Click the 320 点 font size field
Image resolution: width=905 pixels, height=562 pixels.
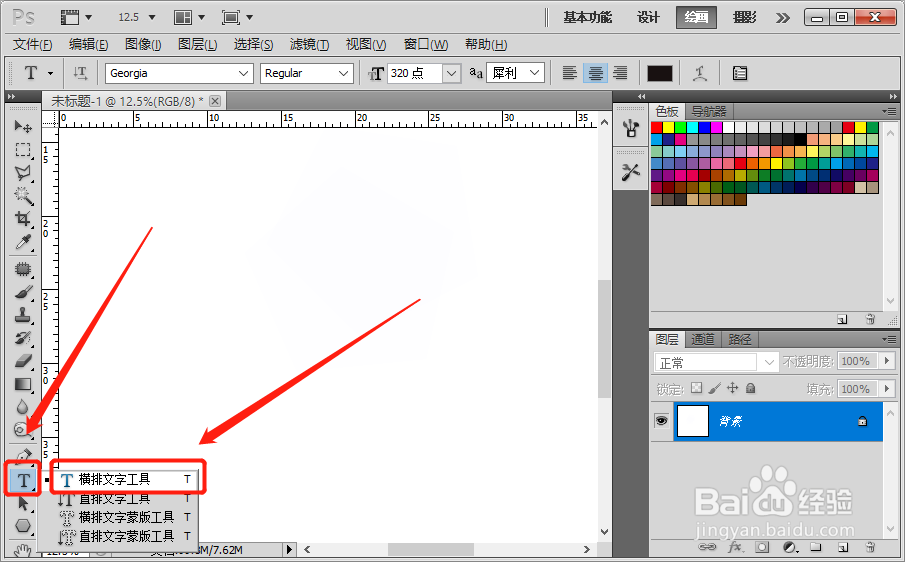coord(415,73)
